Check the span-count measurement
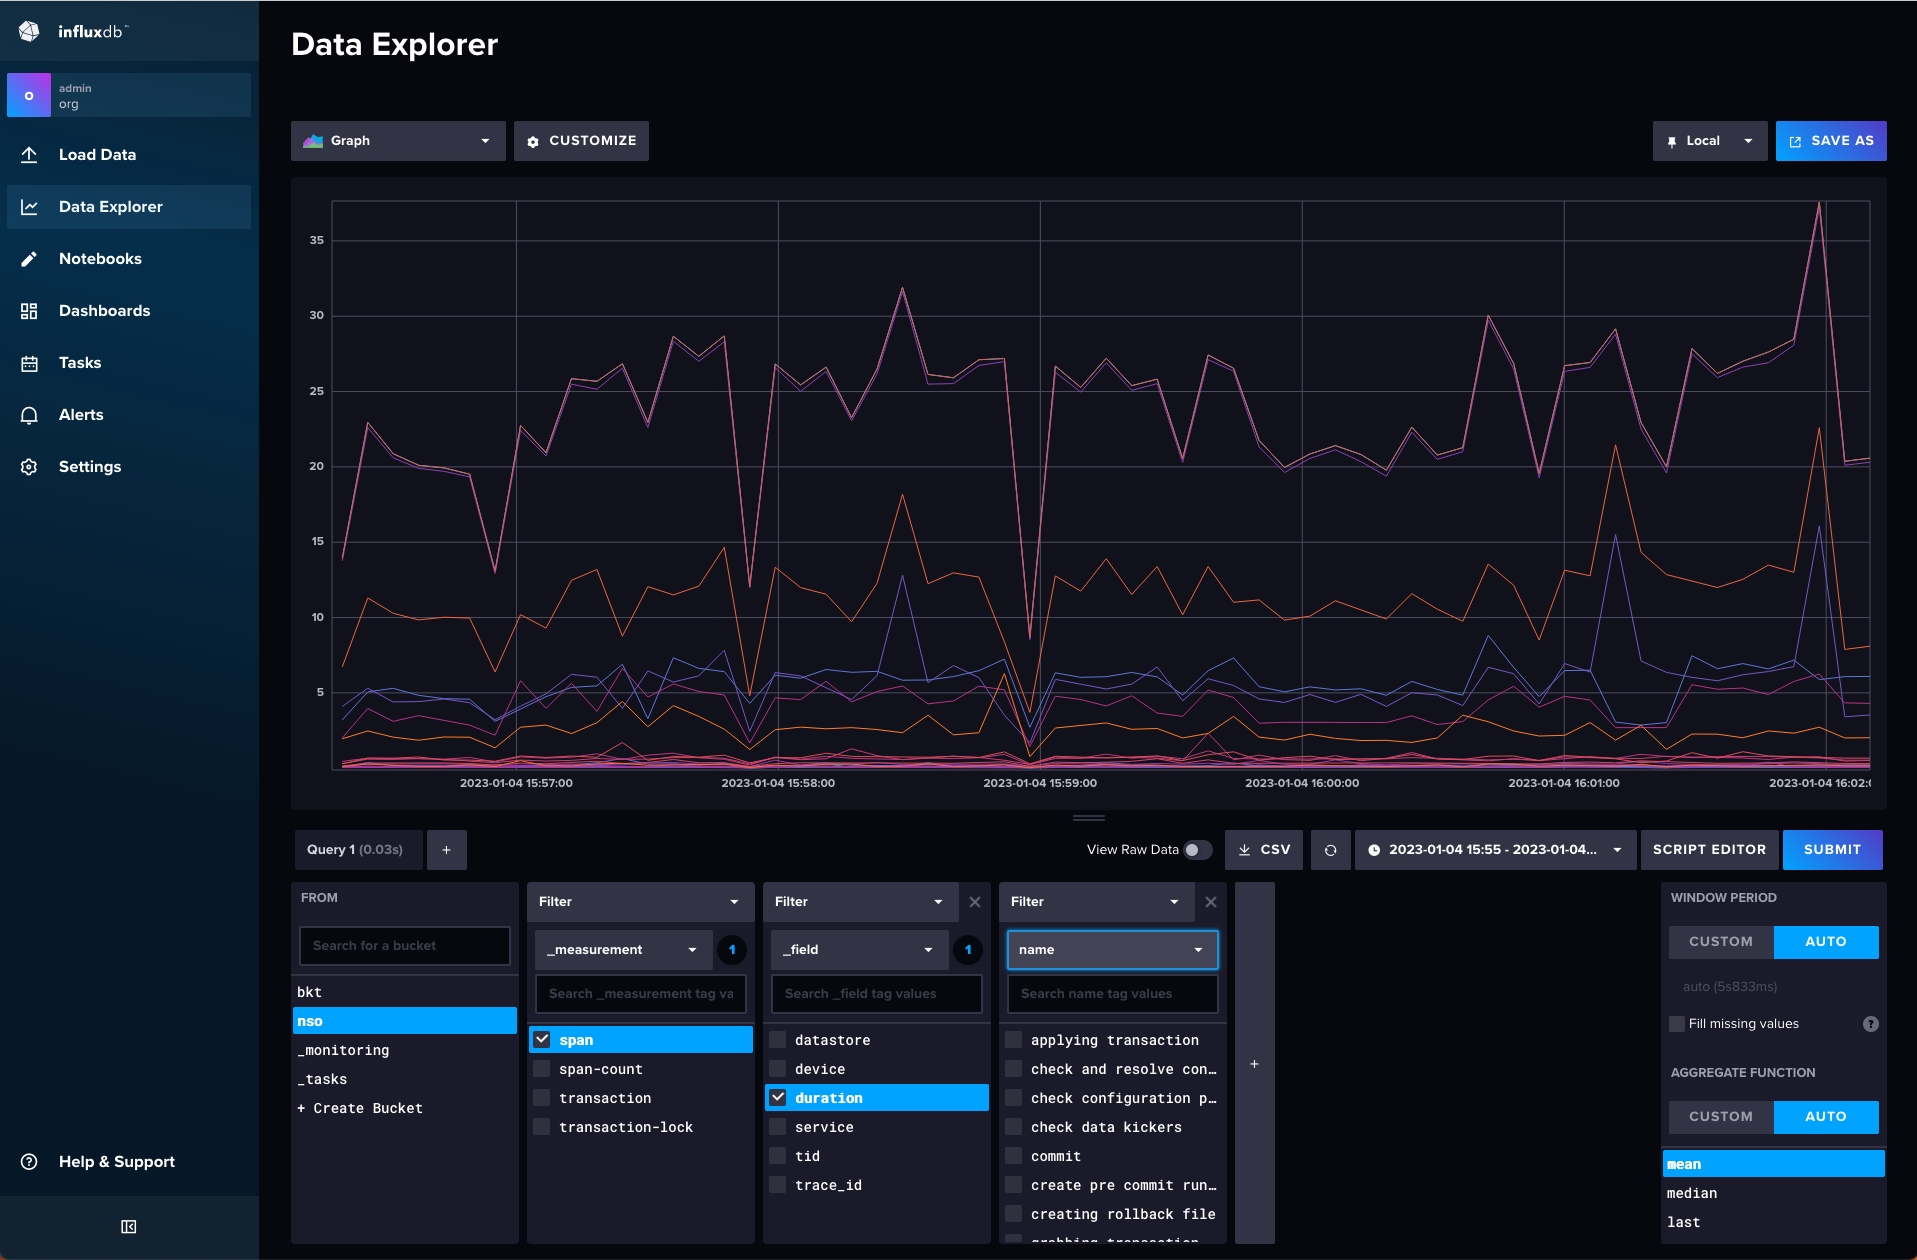 click(x=542, y=1069)
